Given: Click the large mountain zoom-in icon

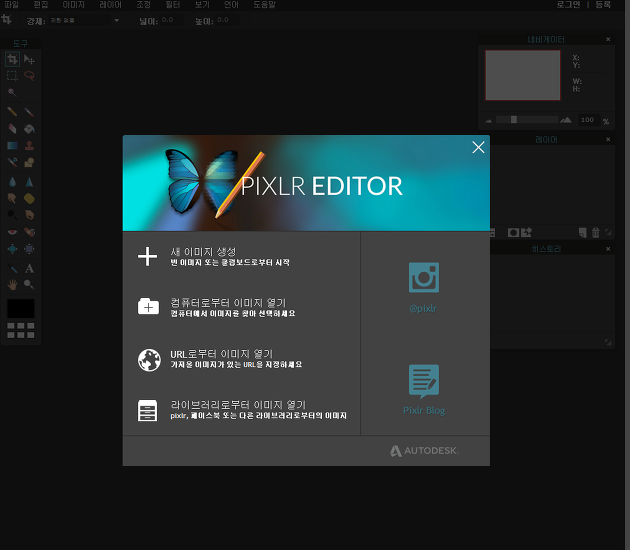Looking at the screenshot, I should (566, 120).
